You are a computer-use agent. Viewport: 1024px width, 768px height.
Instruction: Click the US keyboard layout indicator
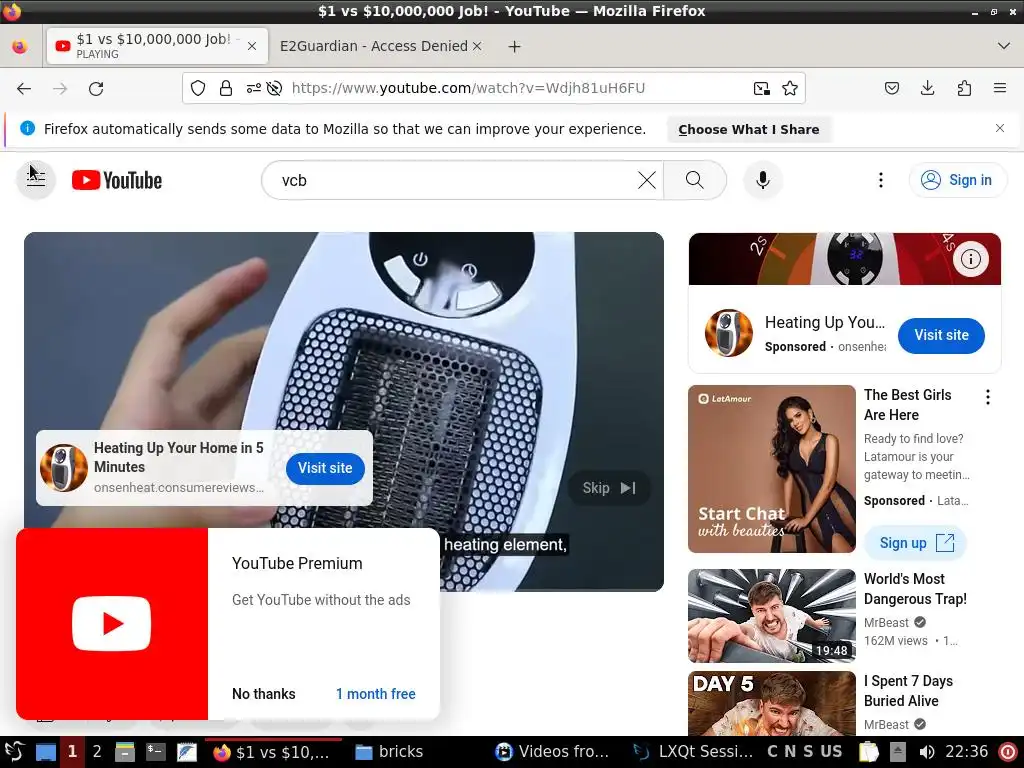click(x=831, y=752)
